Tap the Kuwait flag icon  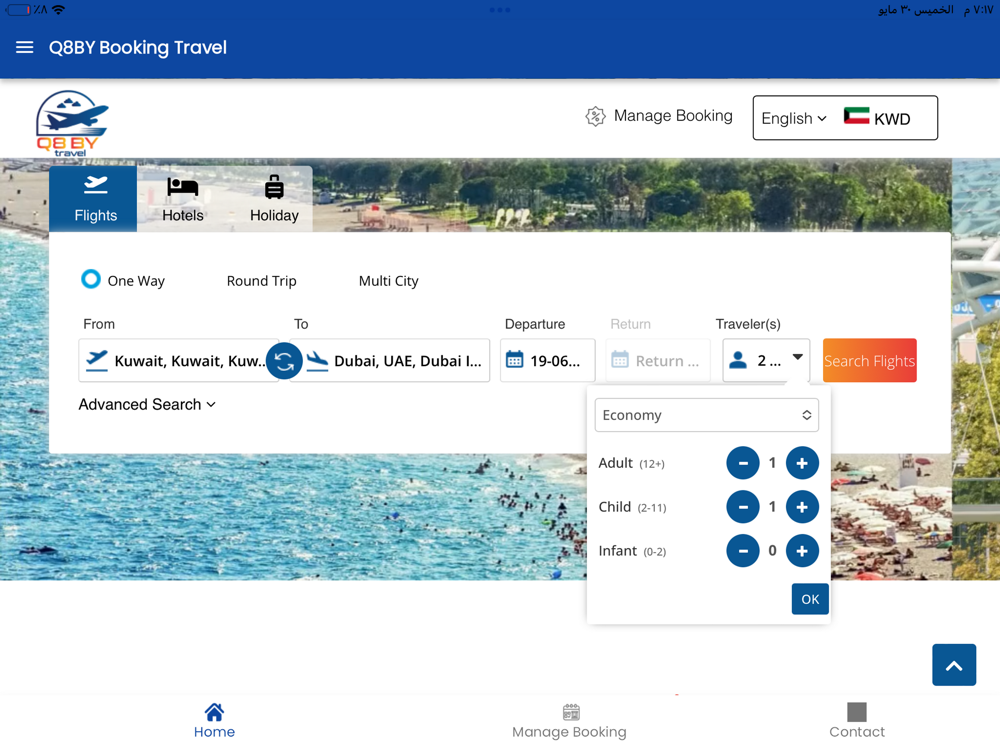tap(856, 116)
